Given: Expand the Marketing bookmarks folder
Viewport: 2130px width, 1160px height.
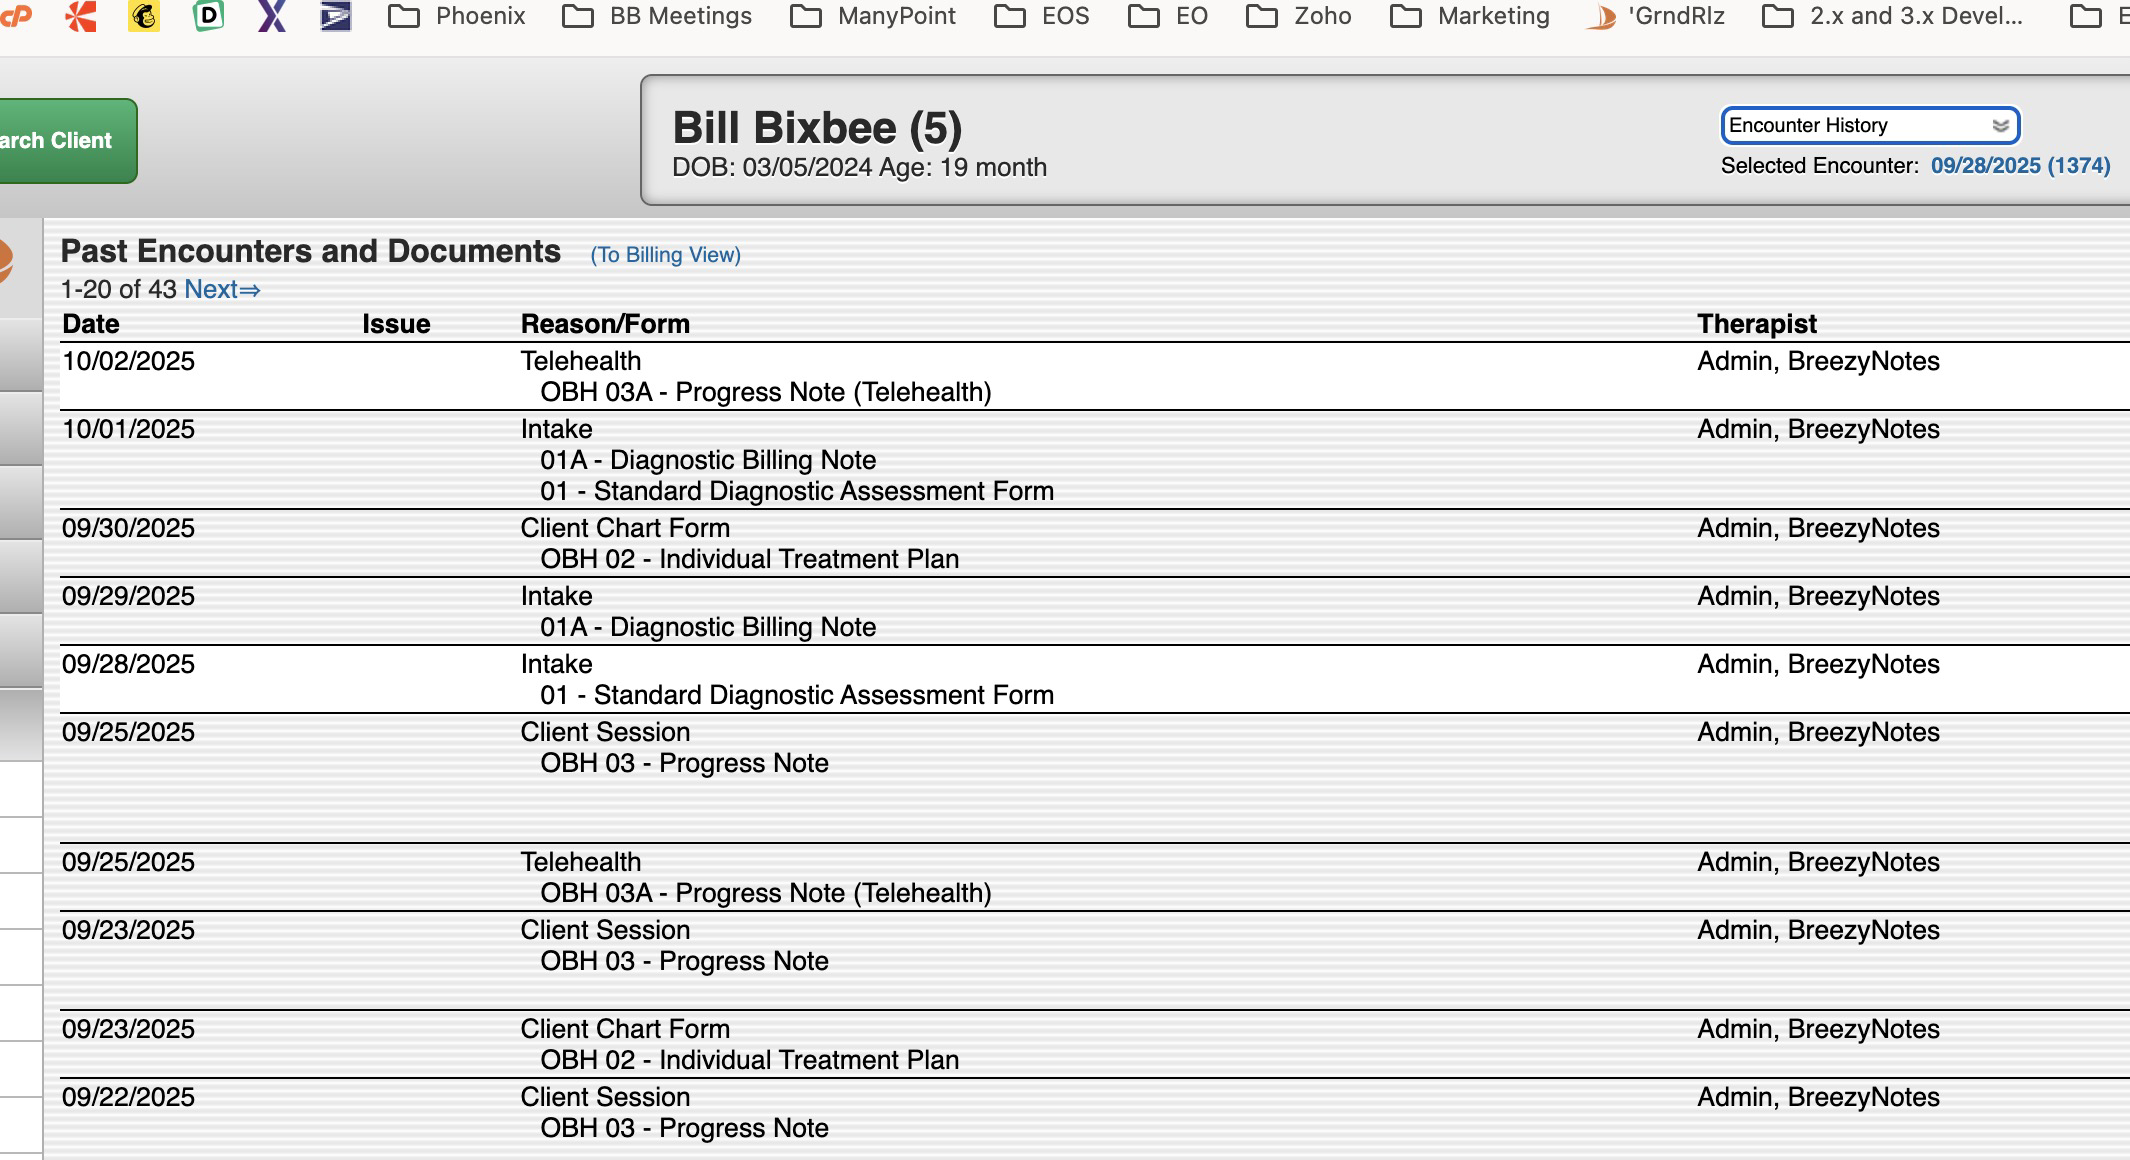Looking at the screenshot, I should pyautogui.click(x=1470, y=16).
